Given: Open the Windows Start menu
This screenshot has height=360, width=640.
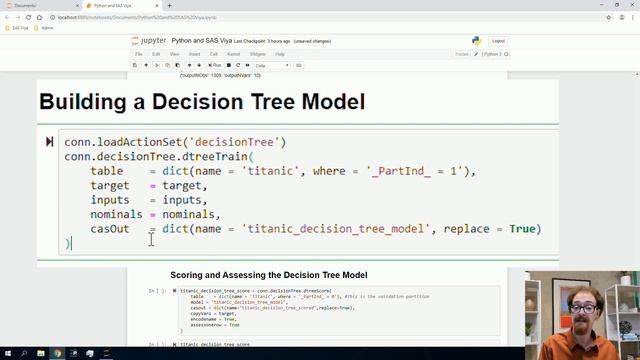Looking at the screenshot, I should coord(8,353).
